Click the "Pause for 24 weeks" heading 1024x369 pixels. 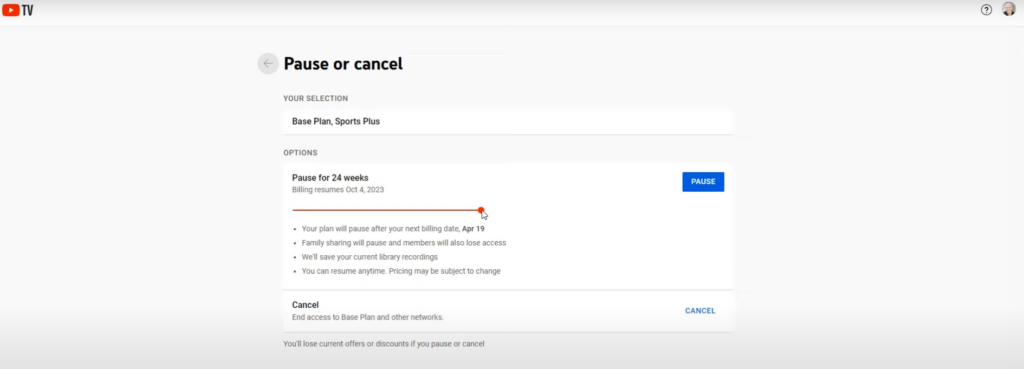pyautogui.click(x=330, y=178)
